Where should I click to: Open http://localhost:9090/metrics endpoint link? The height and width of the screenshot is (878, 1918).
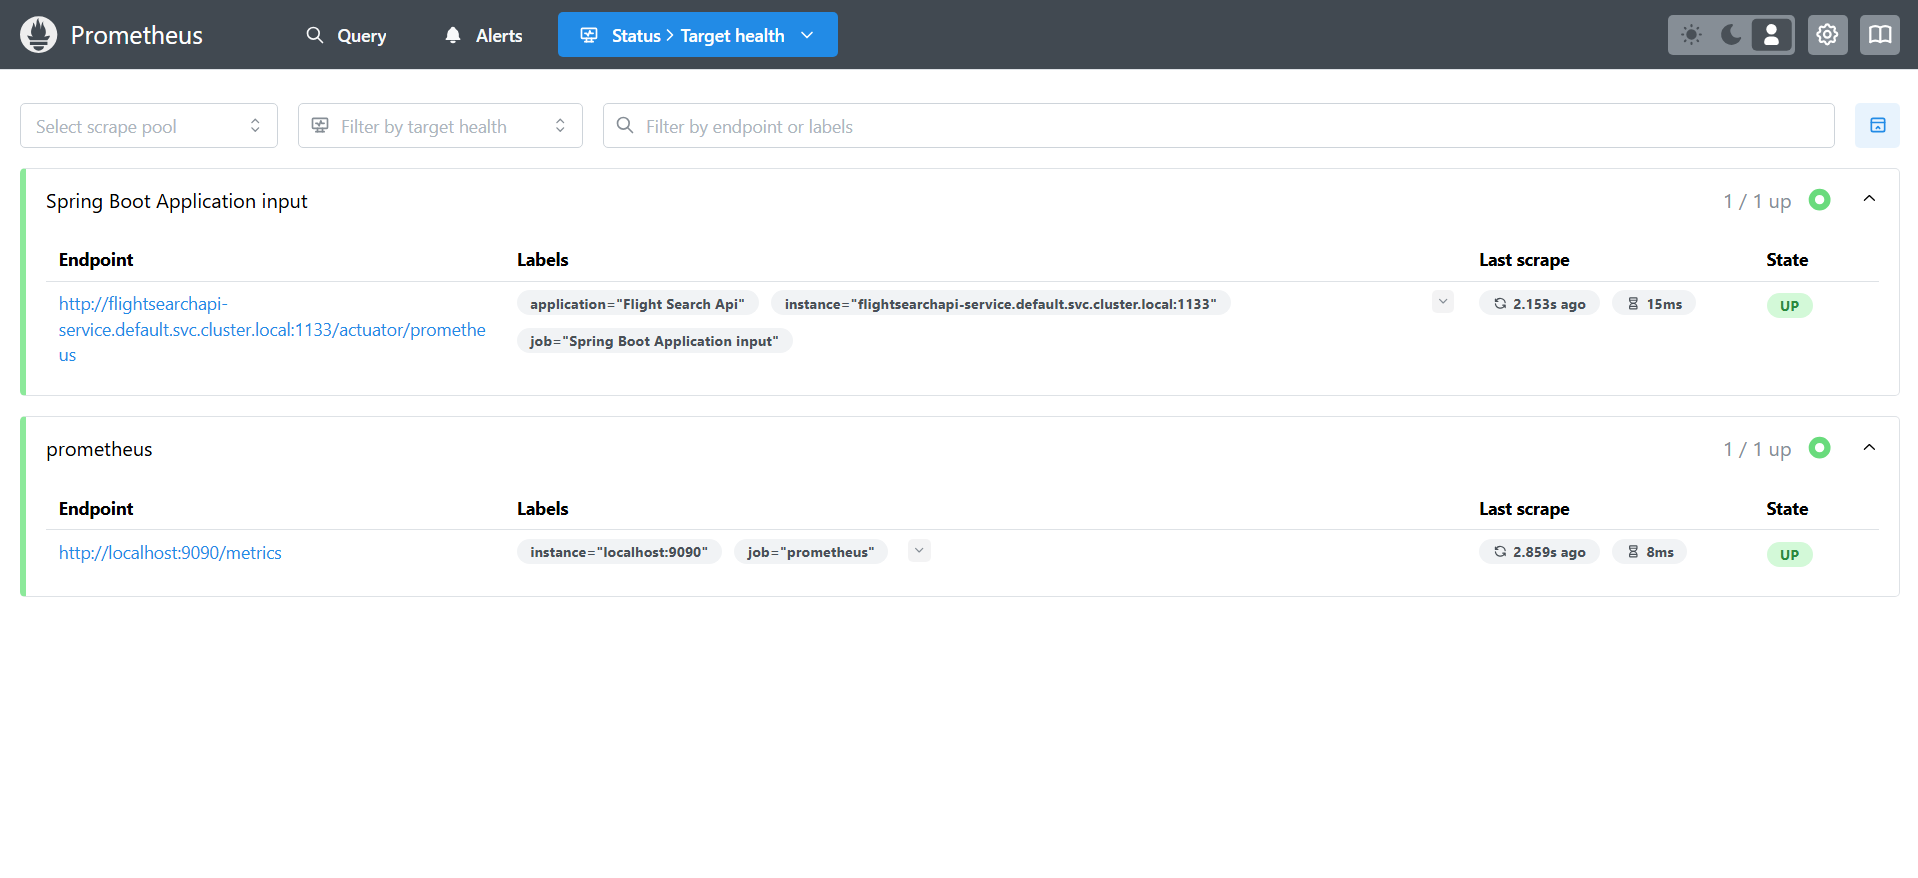(170, 553)
